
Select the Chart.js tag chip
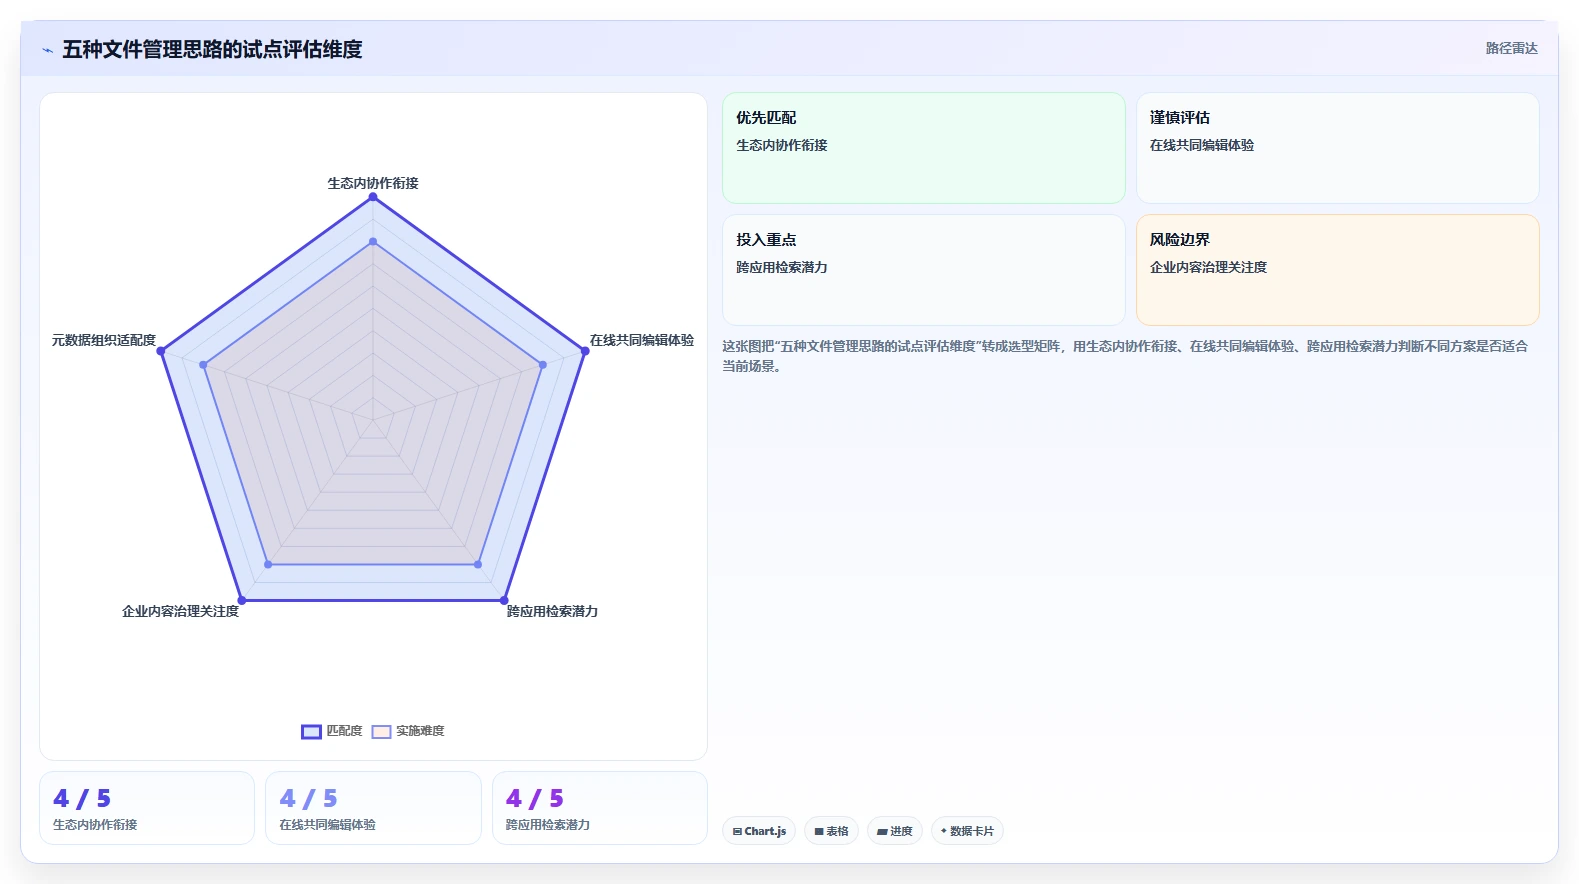tap(759, 831)
